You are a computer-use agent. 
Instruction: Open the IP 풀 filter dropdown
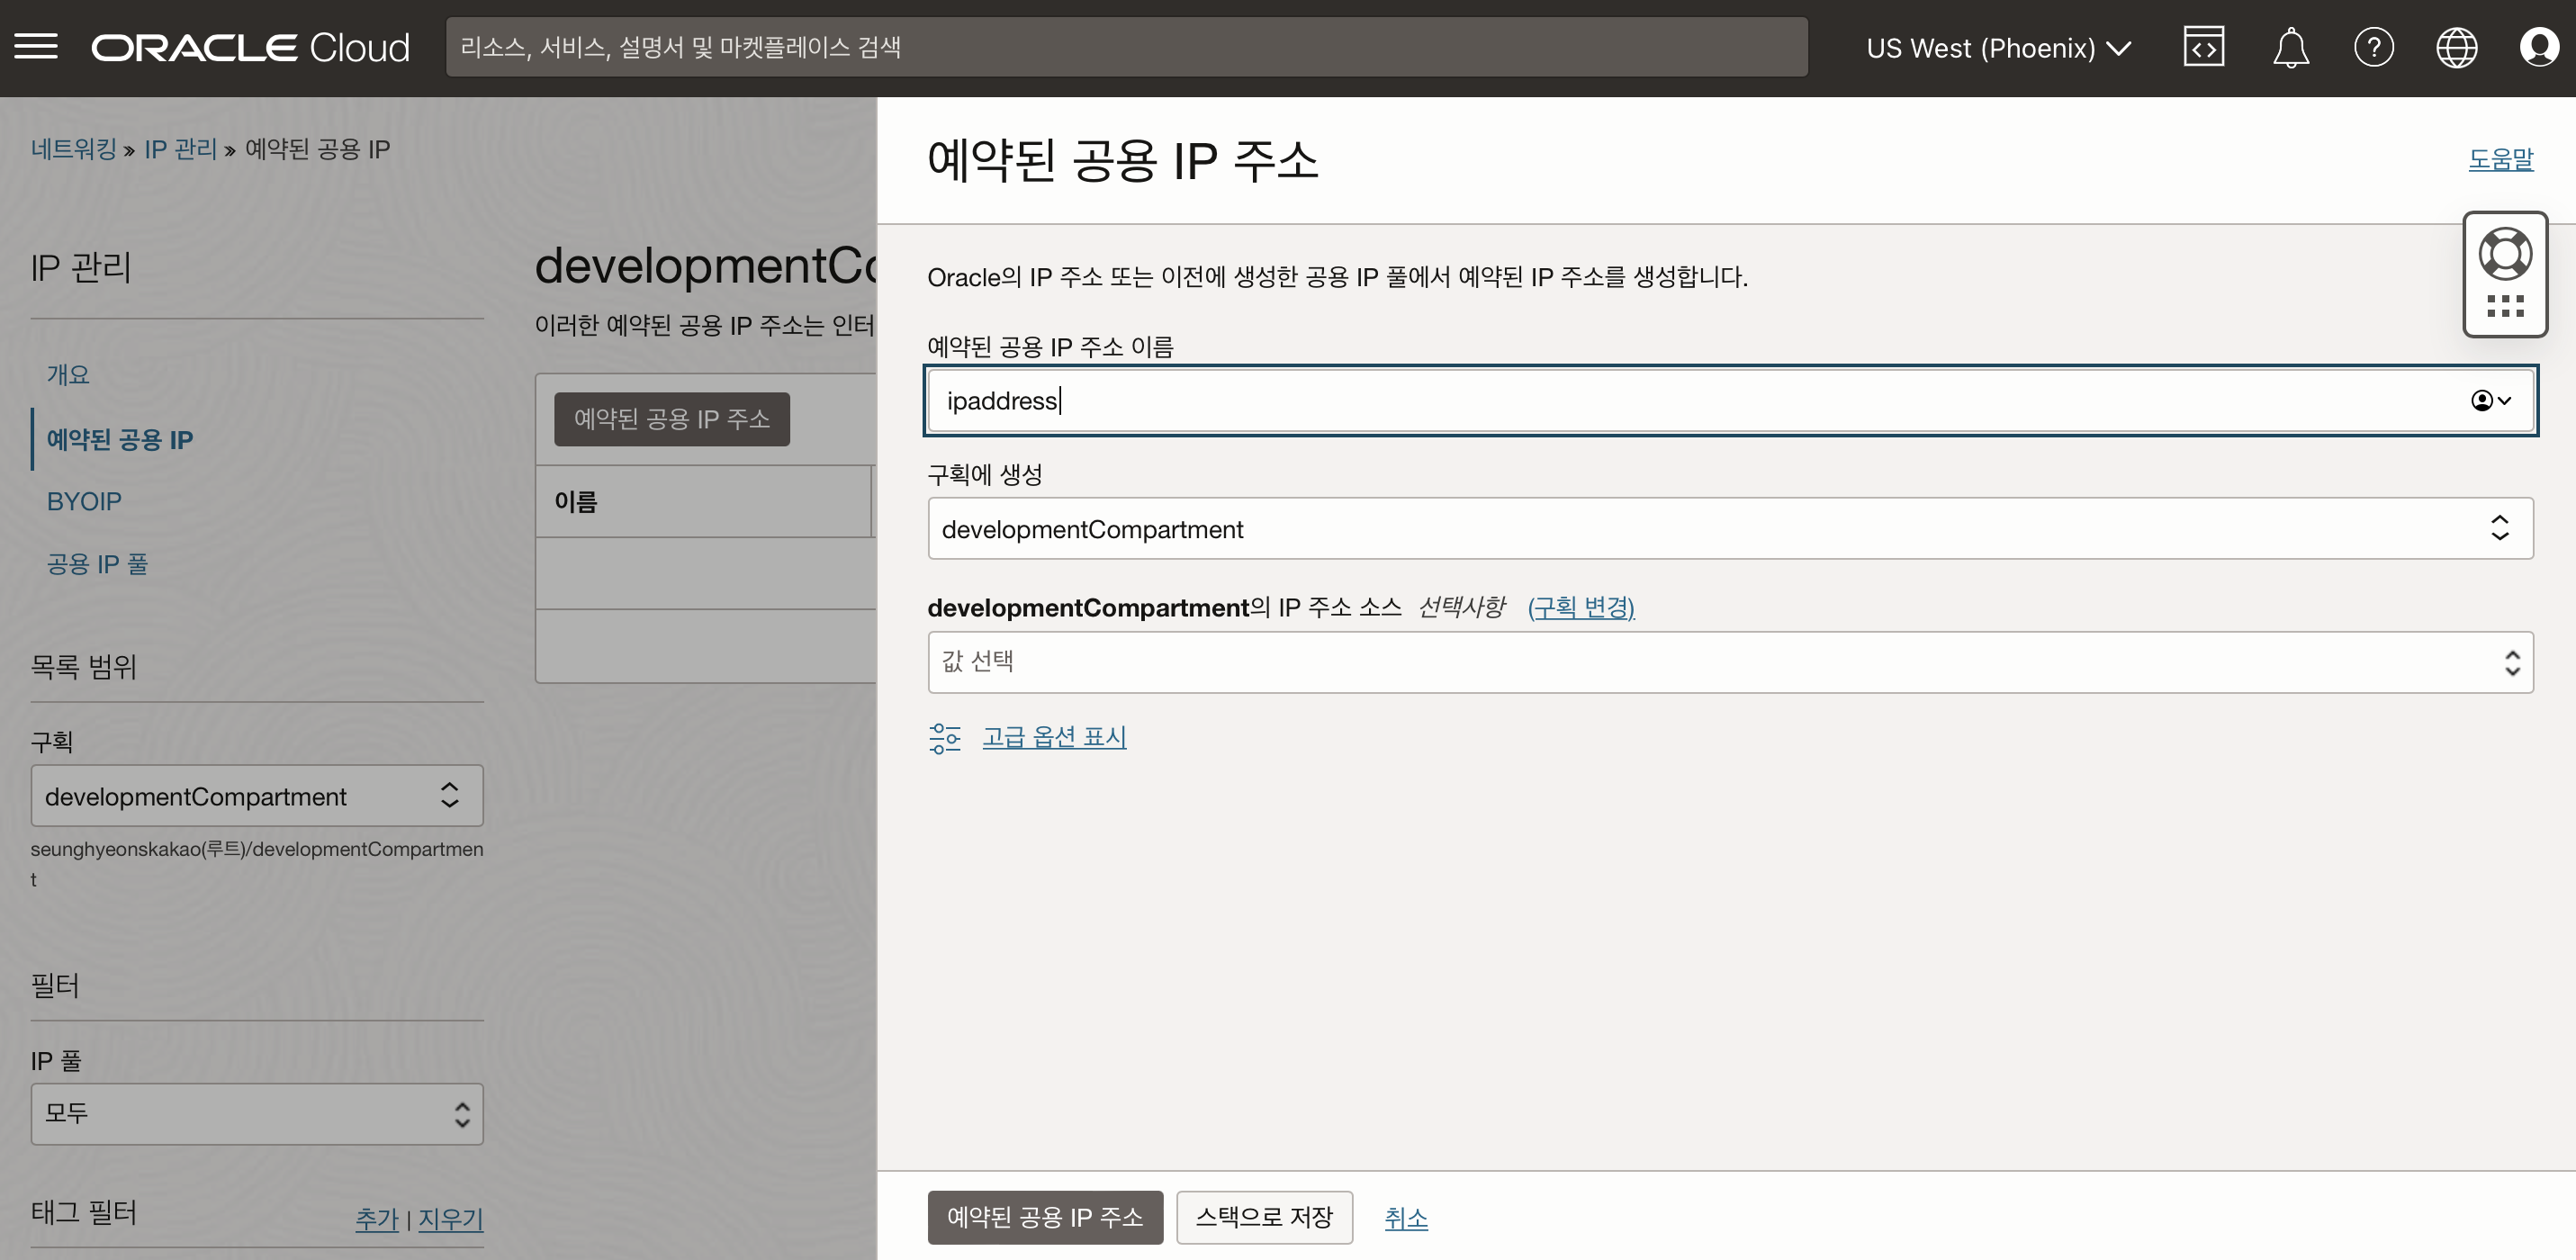coord(256,1113)
